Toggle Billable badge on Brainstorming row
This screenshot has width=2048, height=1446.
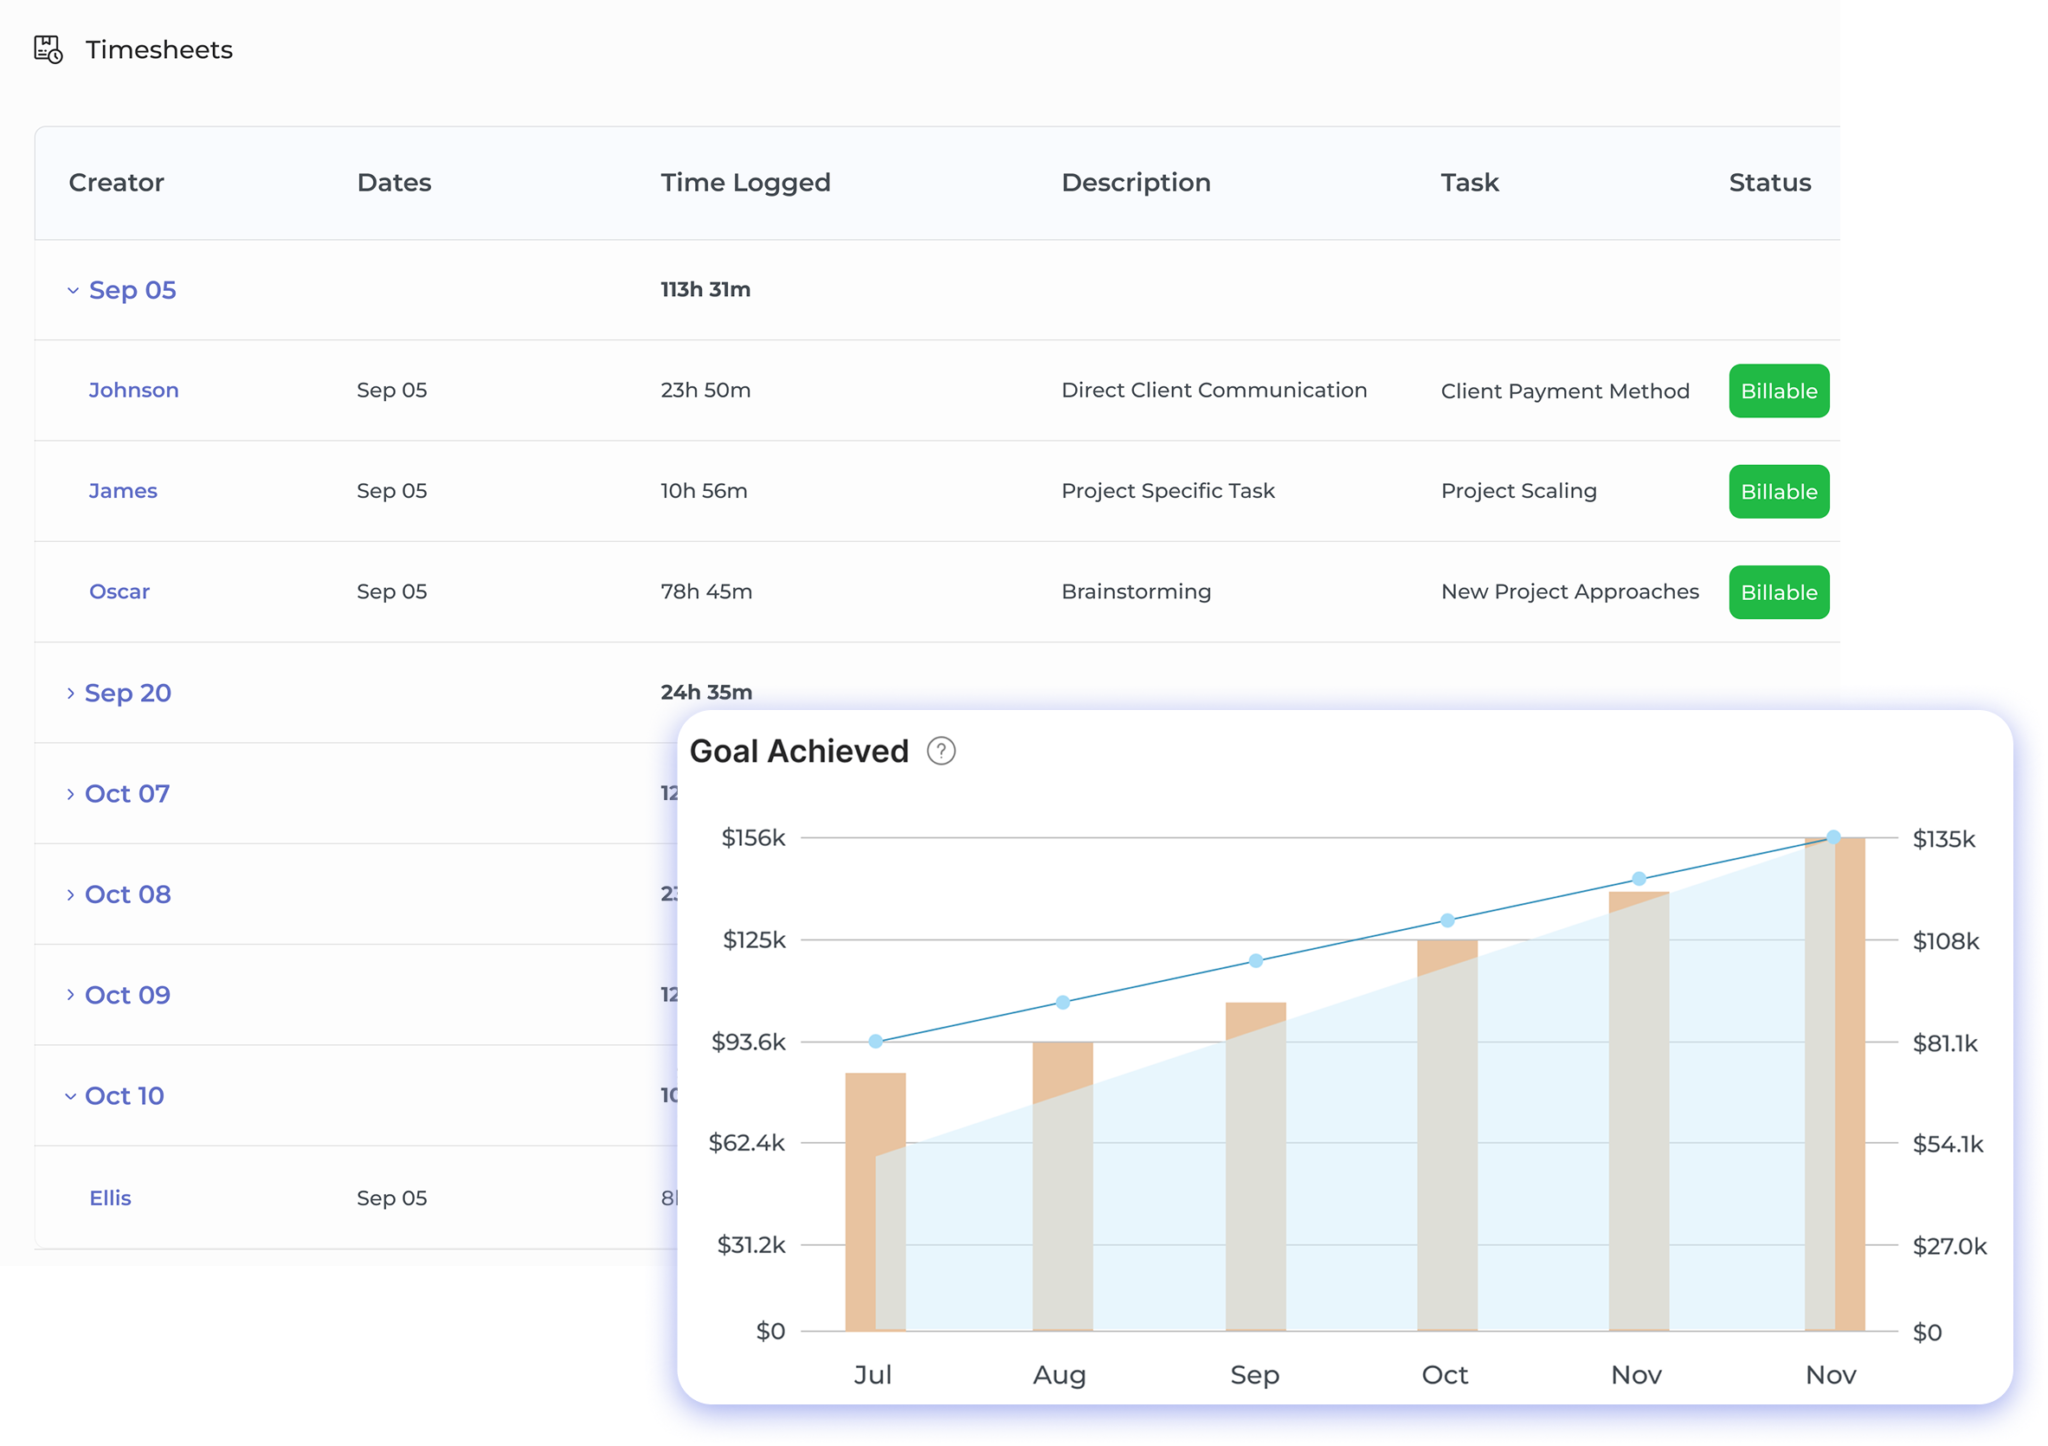pyautogui.click(x=1778, y=592)
